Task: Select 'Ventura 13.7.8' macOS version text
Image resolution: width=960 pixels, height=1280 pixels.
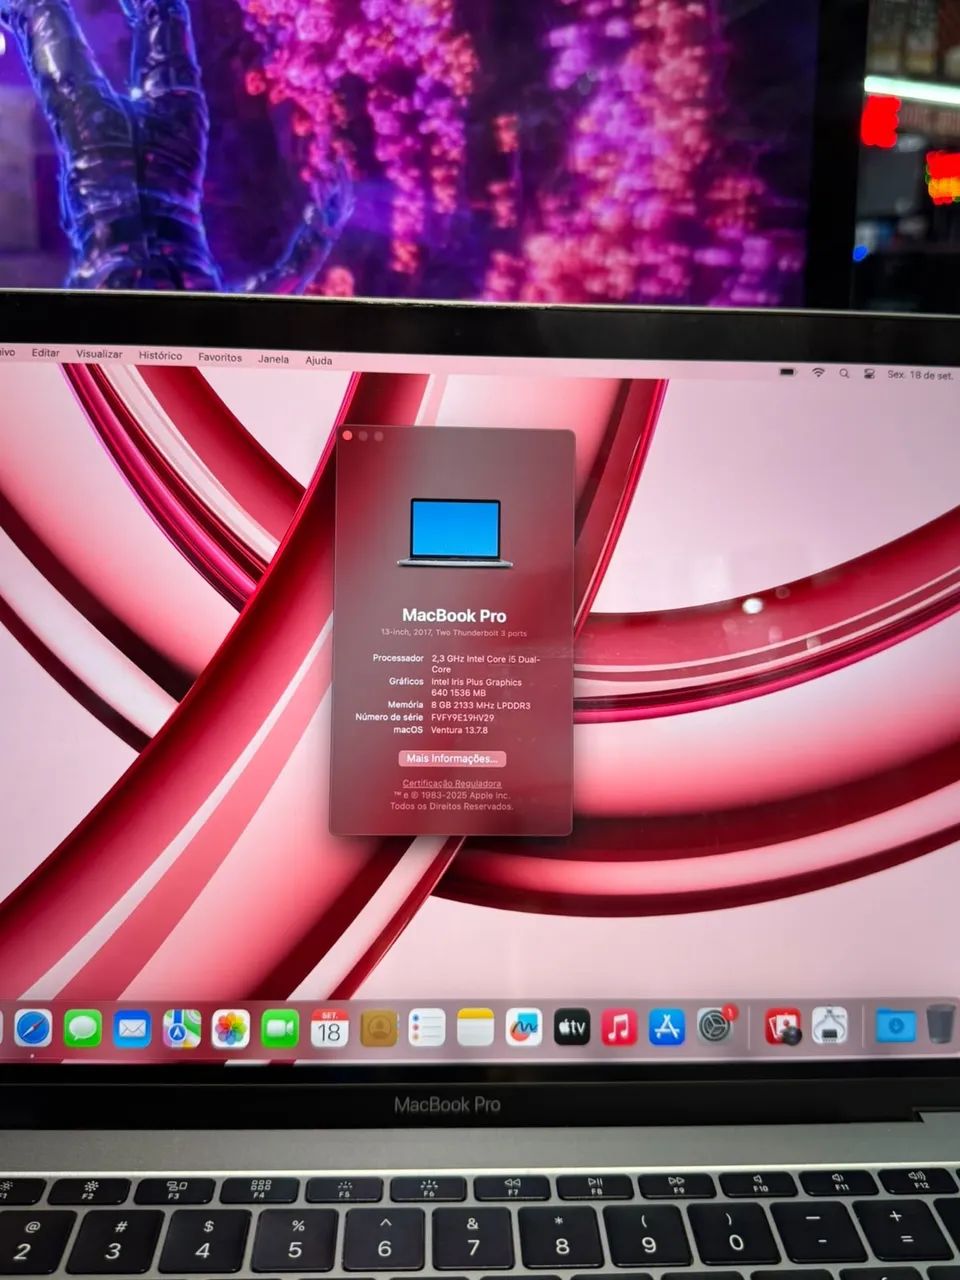Action: pyautogui.click(x=459, y=730)
